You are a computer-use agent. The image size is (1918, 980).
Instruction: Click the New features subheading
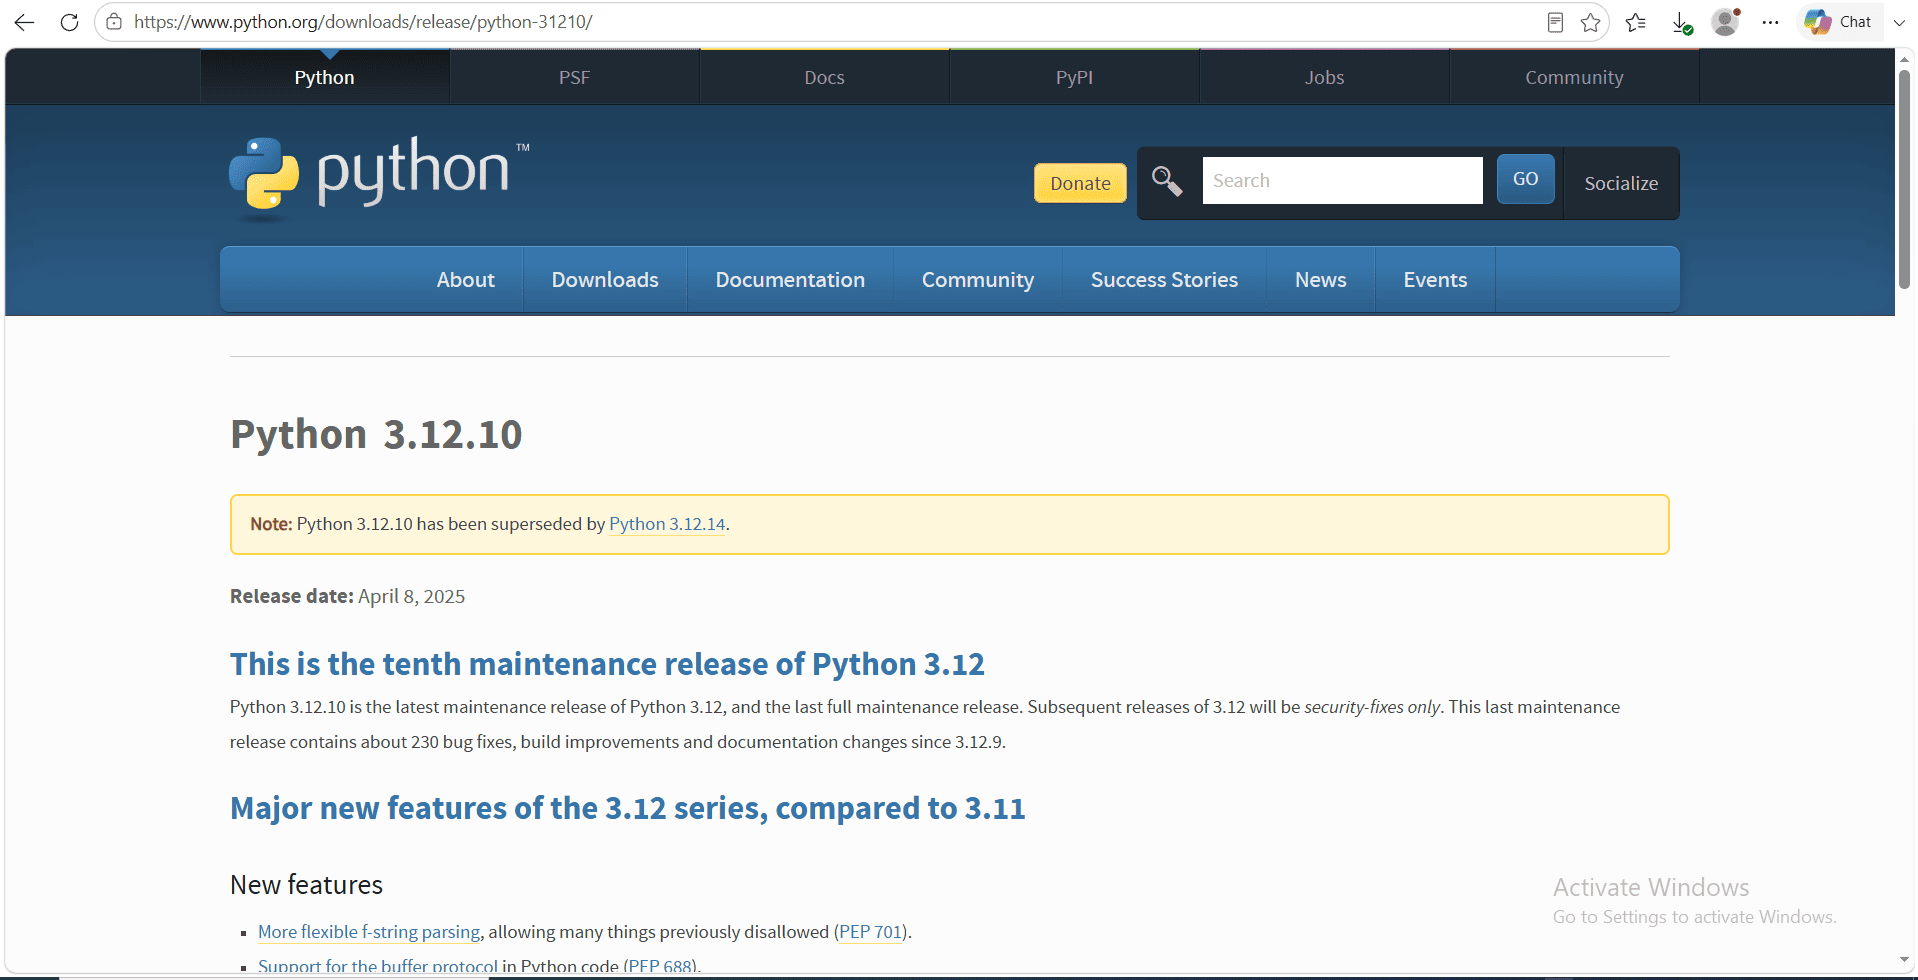(x=306, y=885)
